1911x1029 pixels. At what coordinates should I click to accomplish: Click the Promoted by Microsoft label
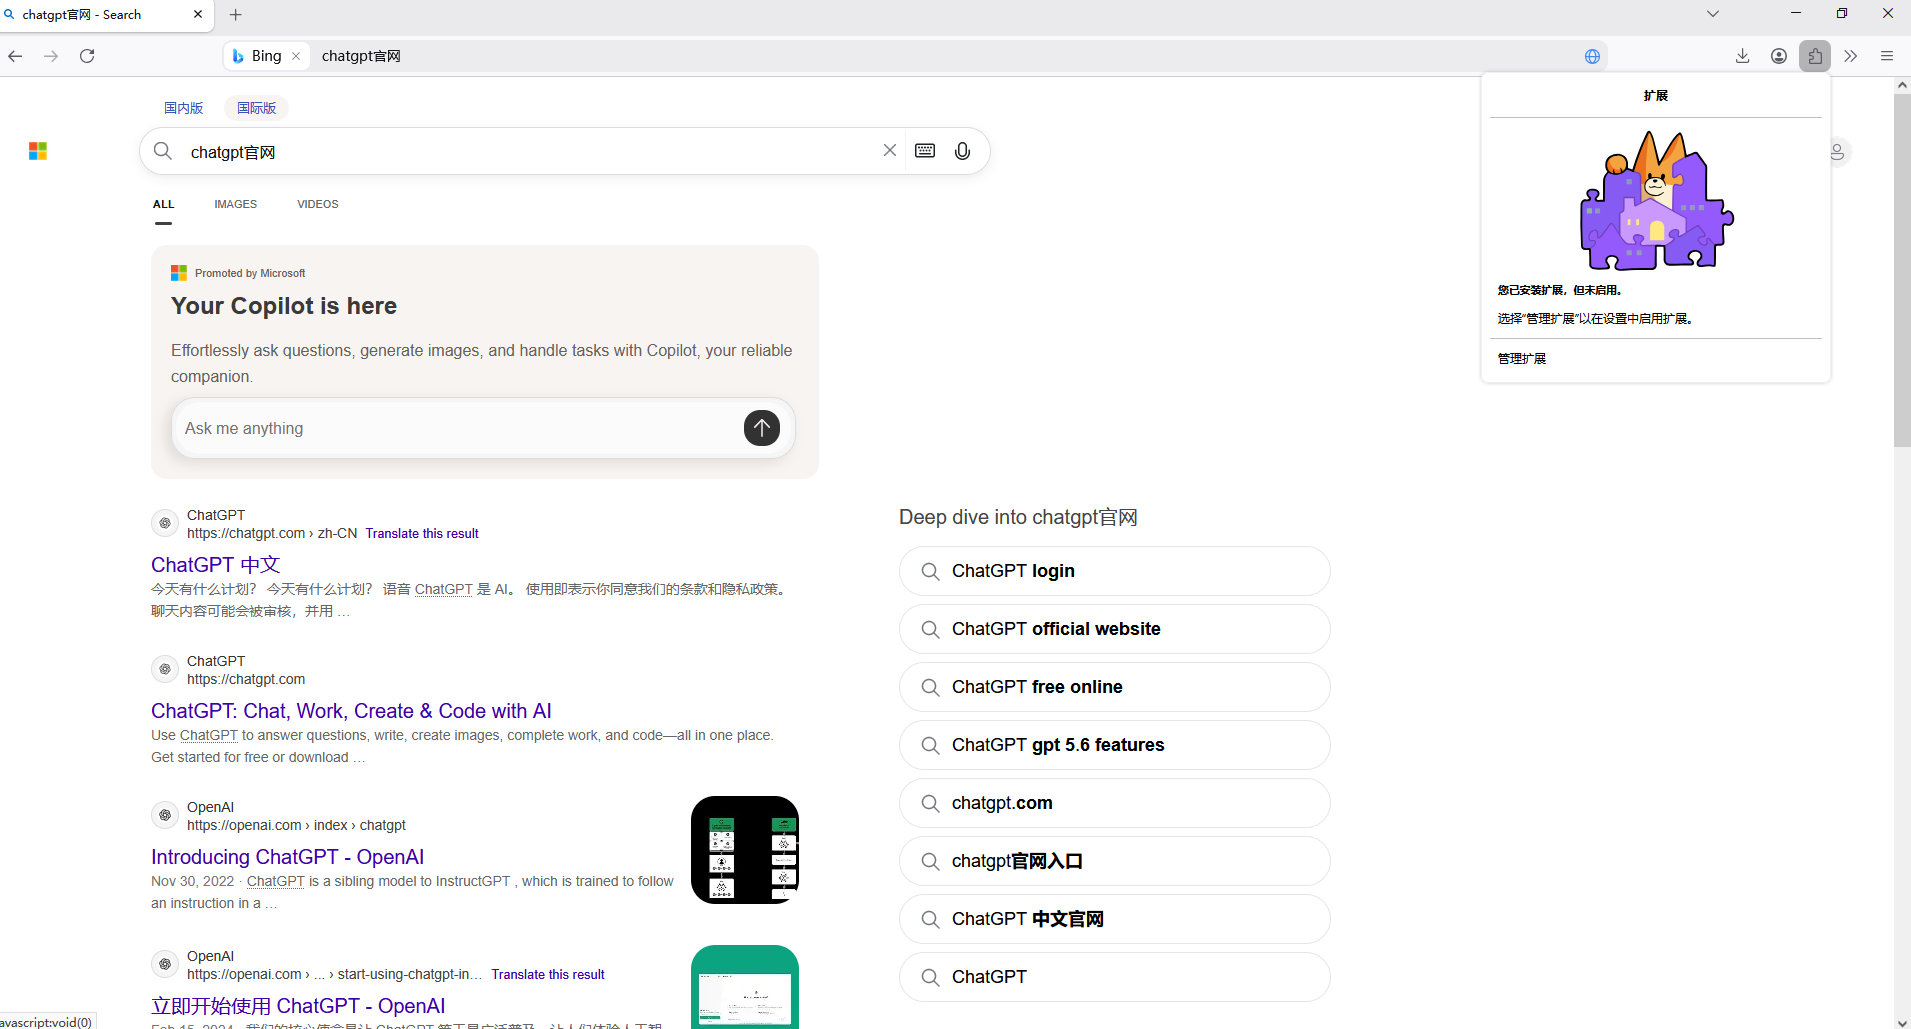click(x=250, y=273)
